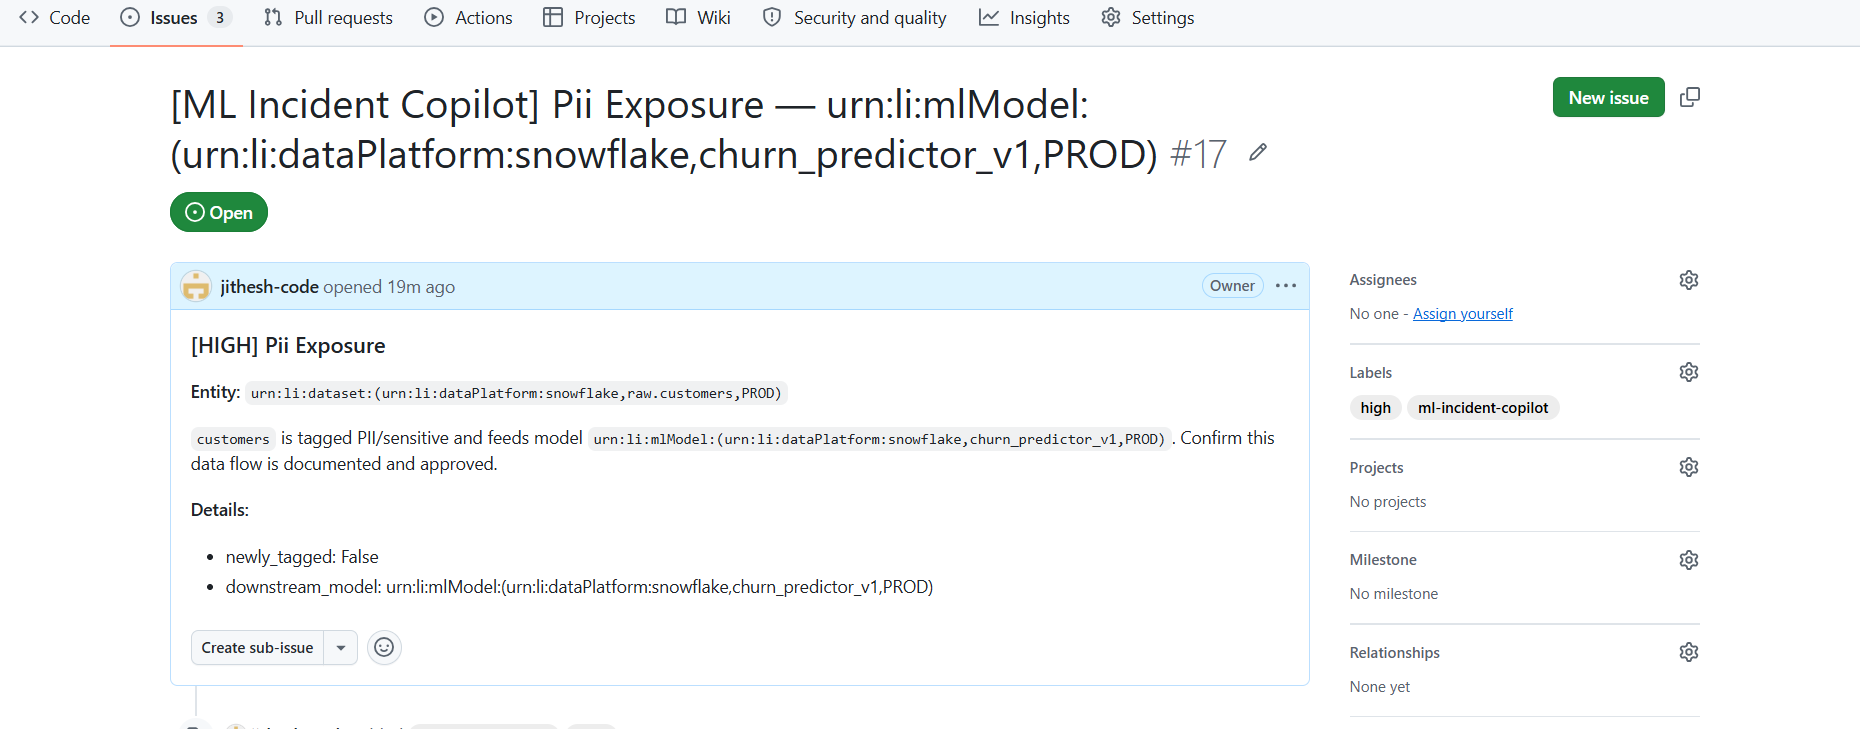
Task: Click the New issue button
Action: pyautogui.click(x=1608, y=97)
